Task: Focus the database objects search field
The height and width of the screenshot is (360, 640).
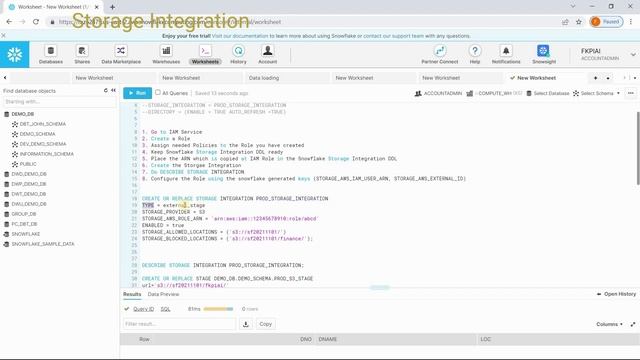Action: coord(59,102)
